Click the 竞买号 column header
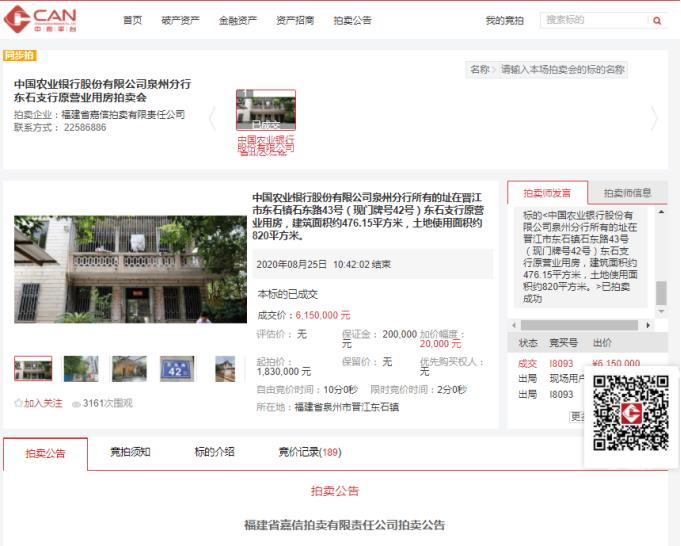Viewport: 681px width, 546px height. pyautogui.click(x=563, y=343)
